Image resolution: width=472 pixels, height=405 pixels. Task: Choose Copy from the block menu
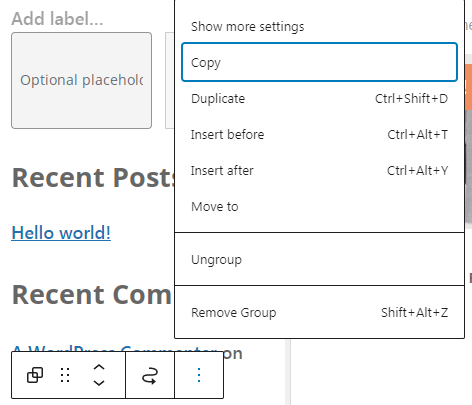[319, 62]
